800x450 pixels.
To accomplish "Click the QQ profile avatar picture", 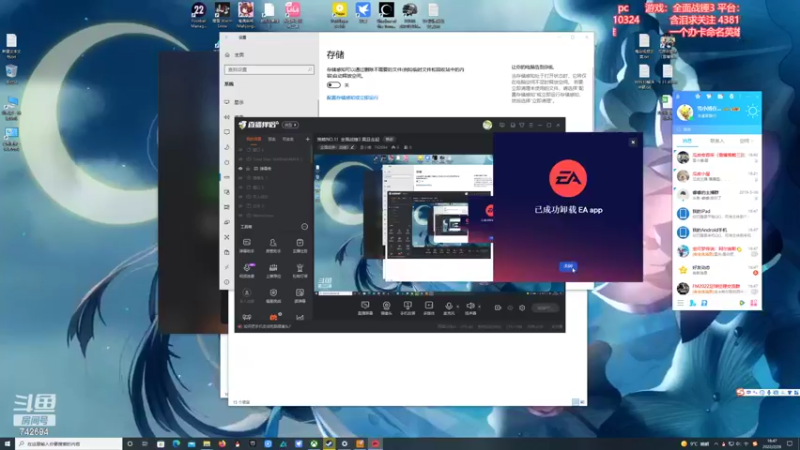I will (x=685, y=111).
